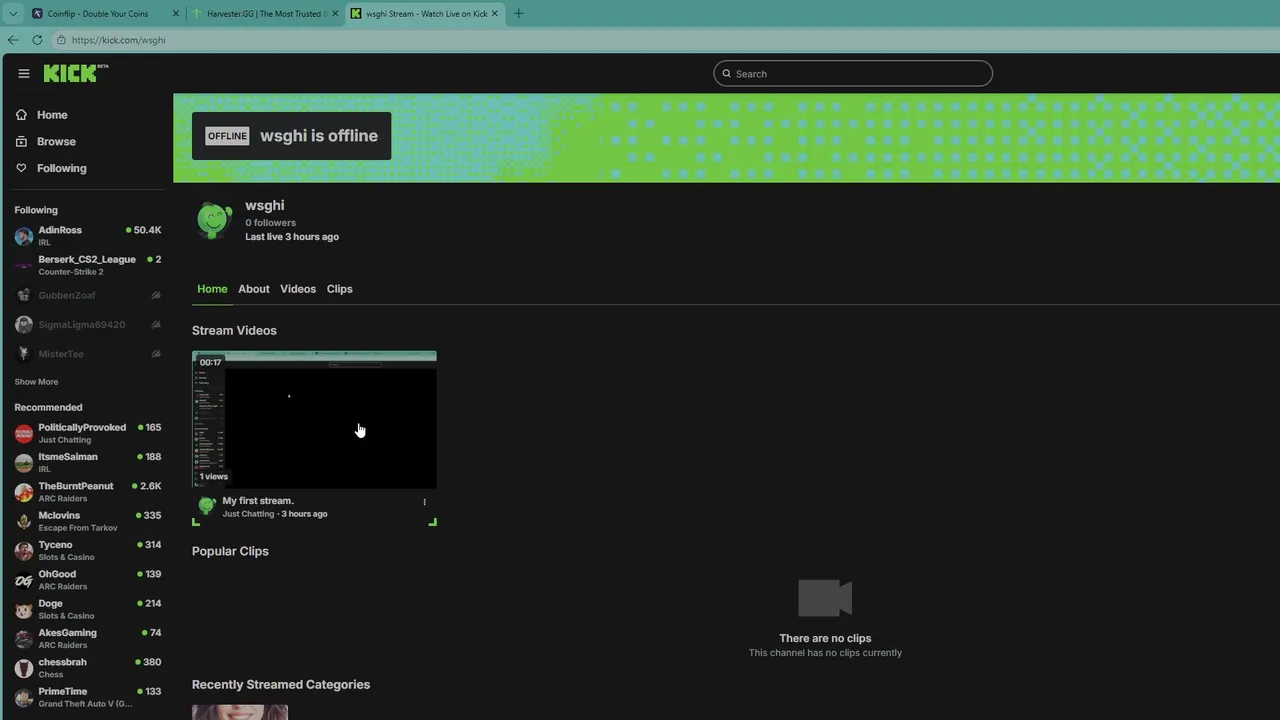Click OFFLINE badge in banner
The width and height of the screenshot is (1280, 720).
(227, 136)
